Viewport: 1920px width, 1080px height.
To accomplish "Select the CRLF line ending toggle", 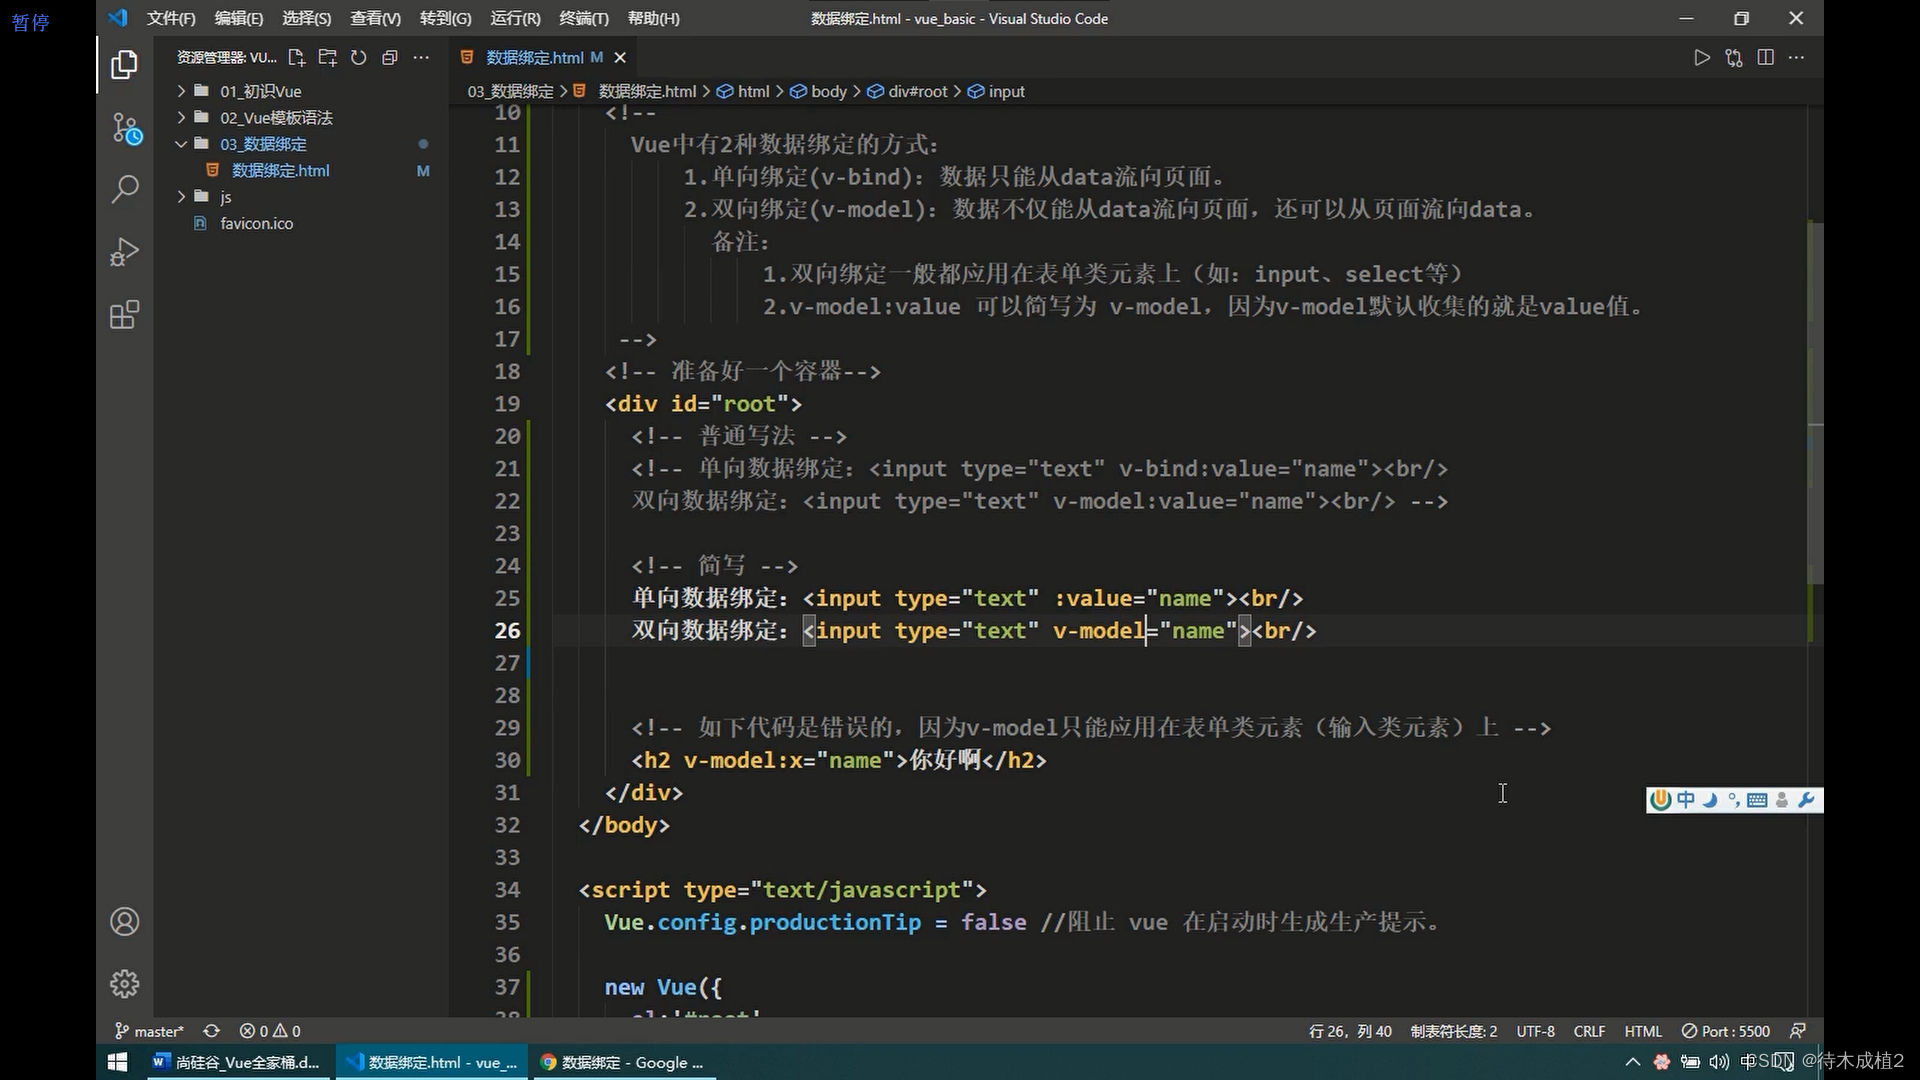I will pyautogui.click(x=1590, y=1030).
